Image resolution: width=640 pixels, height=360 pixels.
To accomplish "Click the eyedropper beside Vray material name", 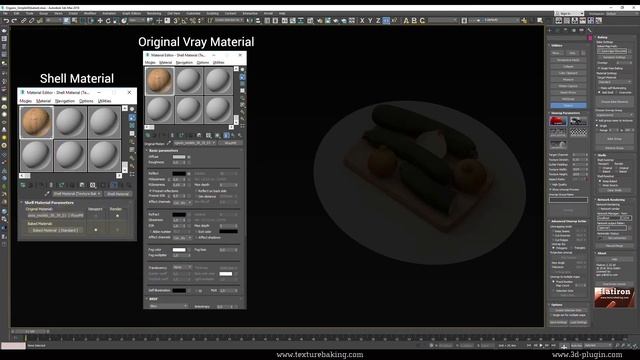I will tap(169, 143).
